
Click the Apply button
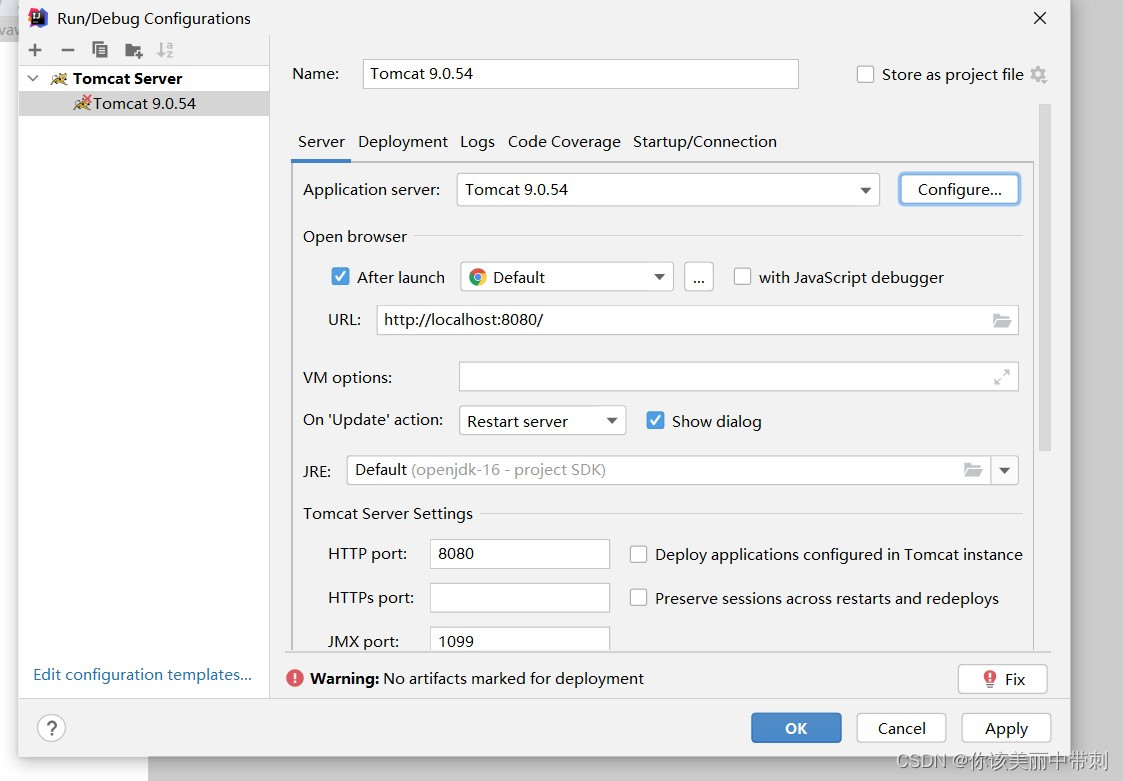pos(1006,728)
